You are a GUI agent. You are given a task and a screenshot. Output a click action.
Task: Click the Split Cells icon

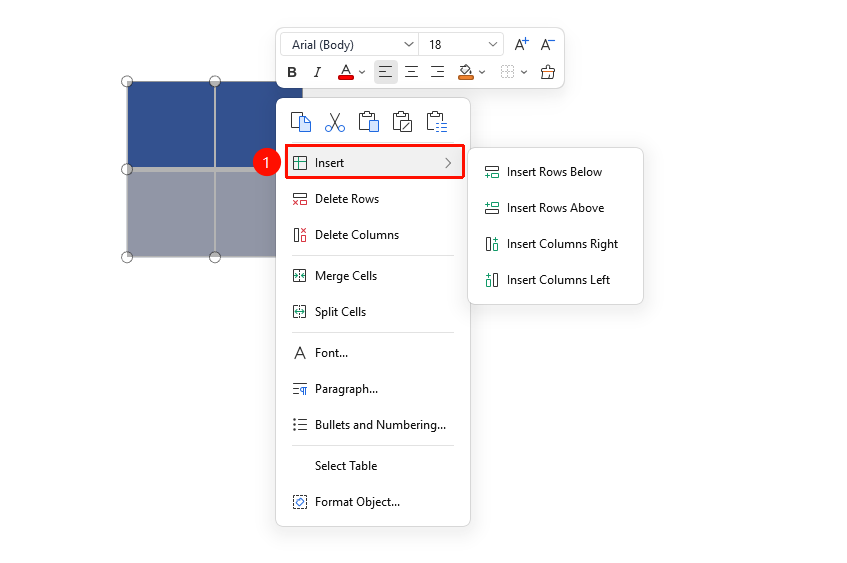(300, 312)
